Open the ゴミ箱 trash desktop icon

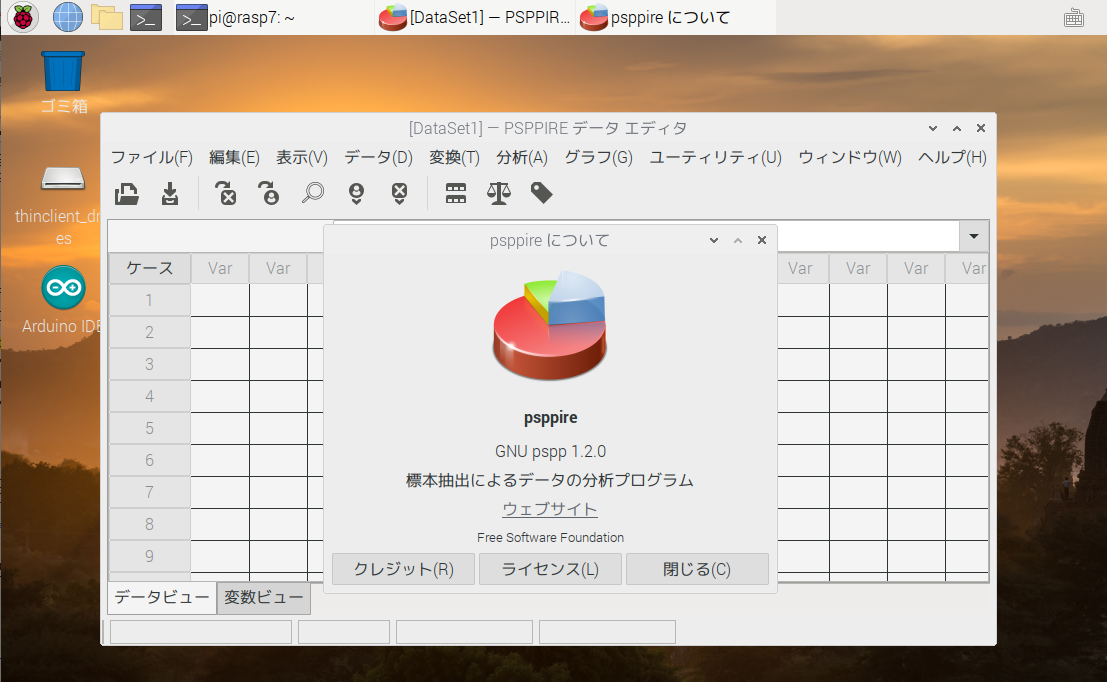[64, 83]
